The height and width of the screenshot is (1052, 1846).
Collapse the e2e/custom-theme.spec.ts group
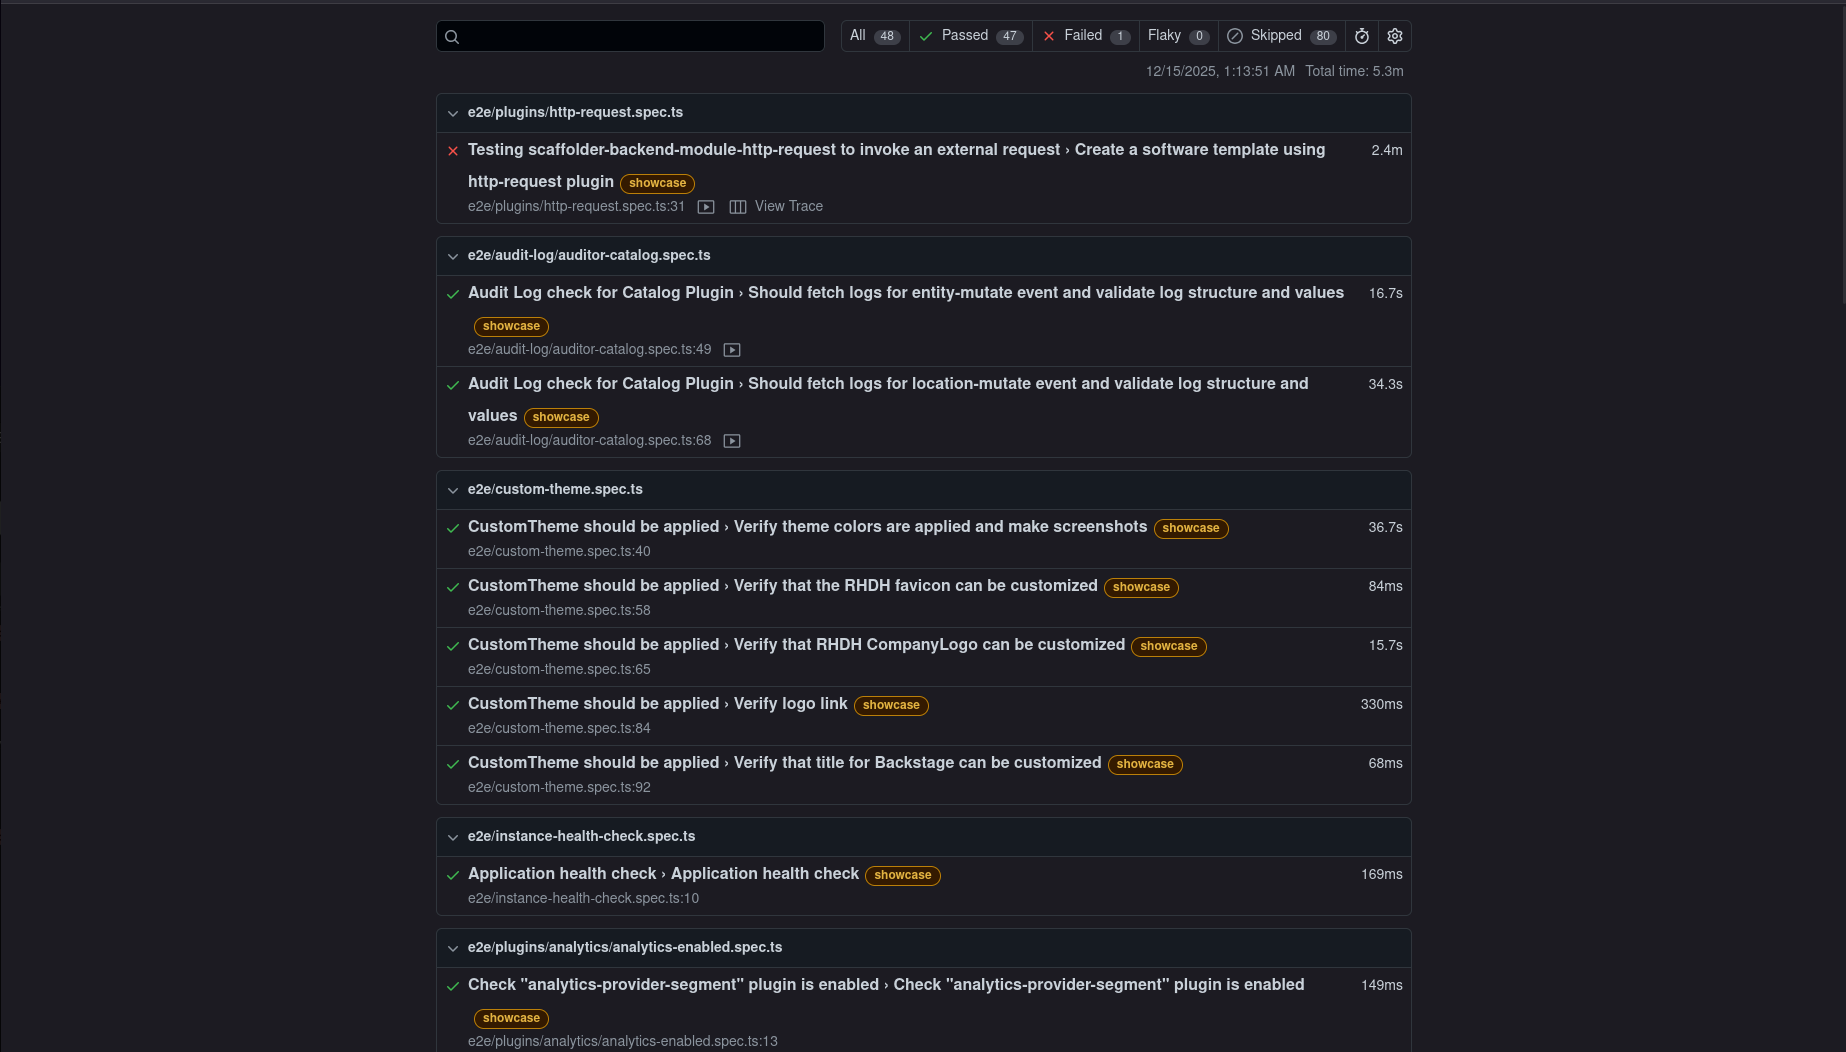point(453,490)
